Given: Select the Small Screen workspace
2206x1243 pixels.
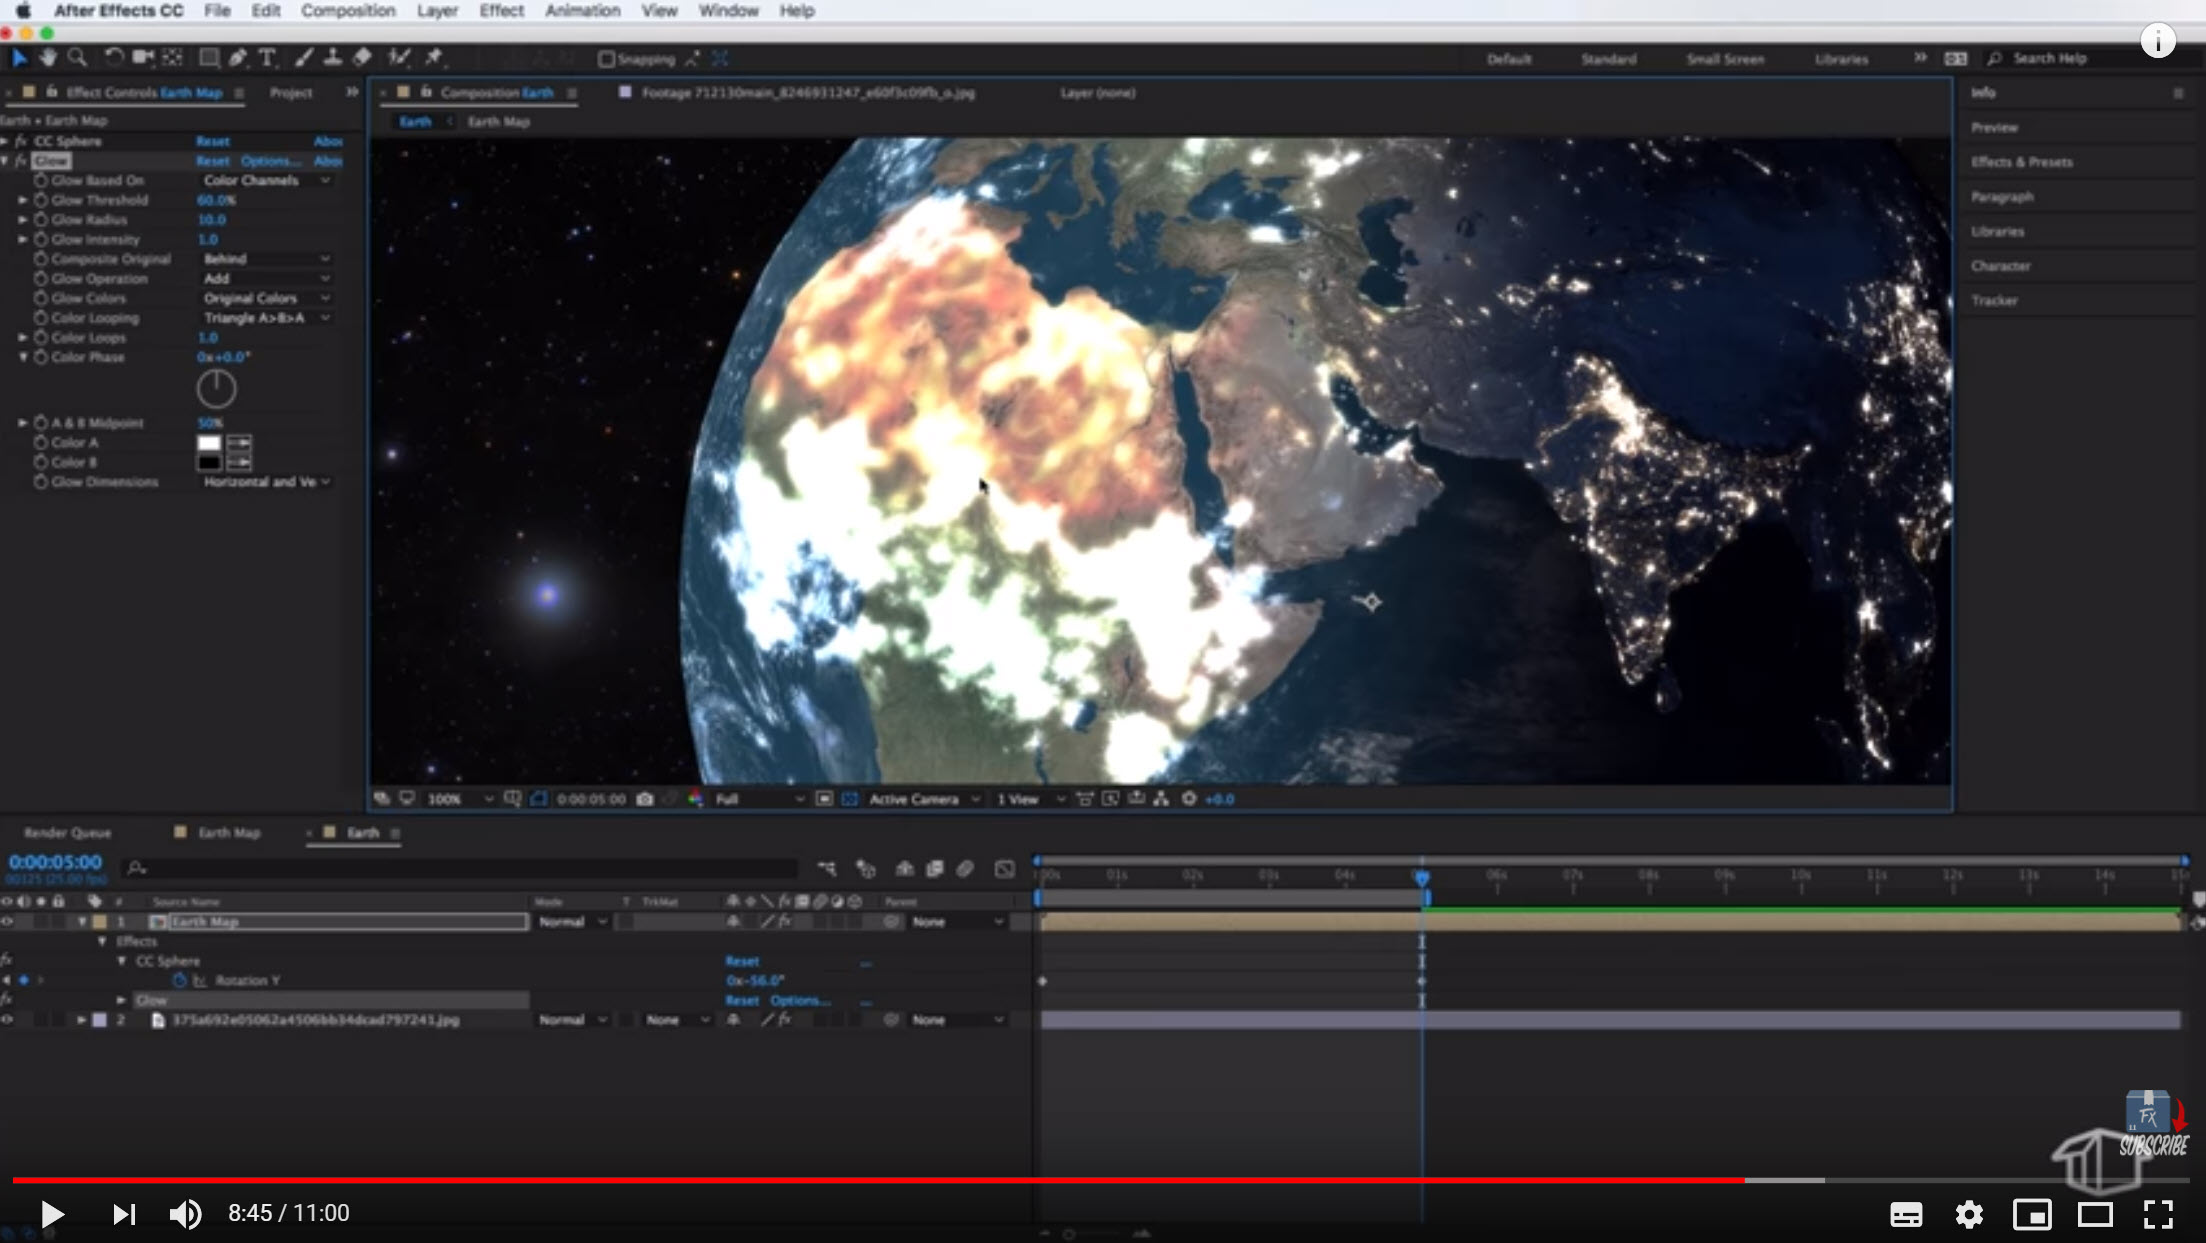Looking at the screenshot, I should point(1725,59).
